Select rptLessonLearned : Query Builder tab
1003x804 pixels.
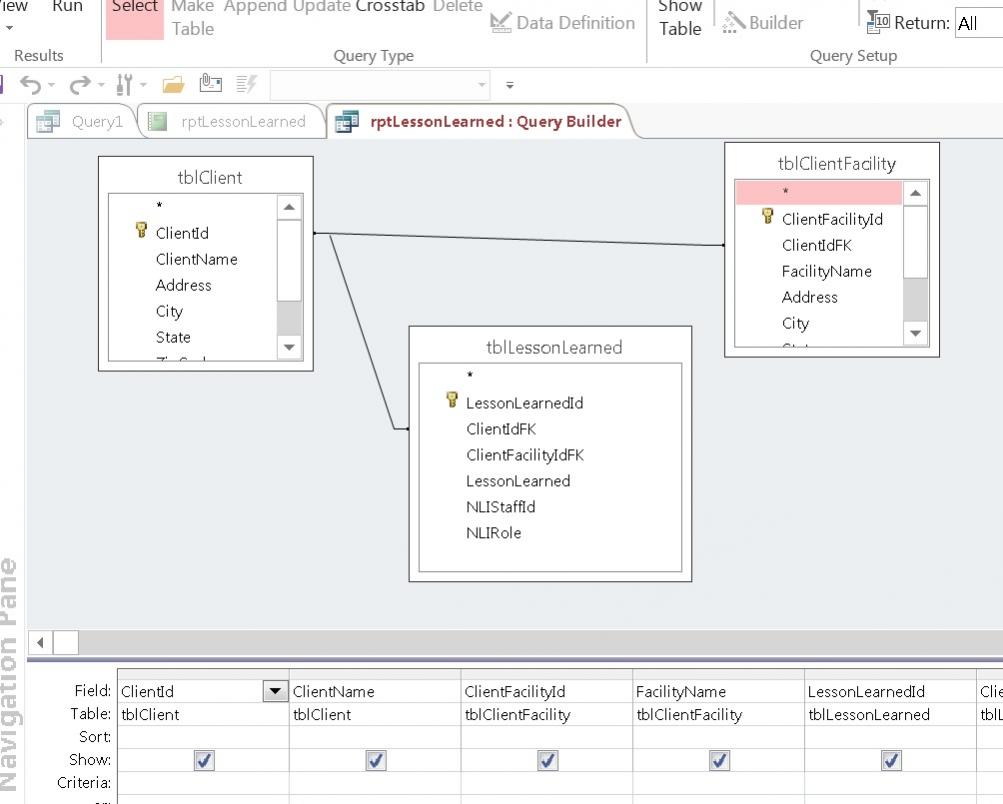click(481, 121)
